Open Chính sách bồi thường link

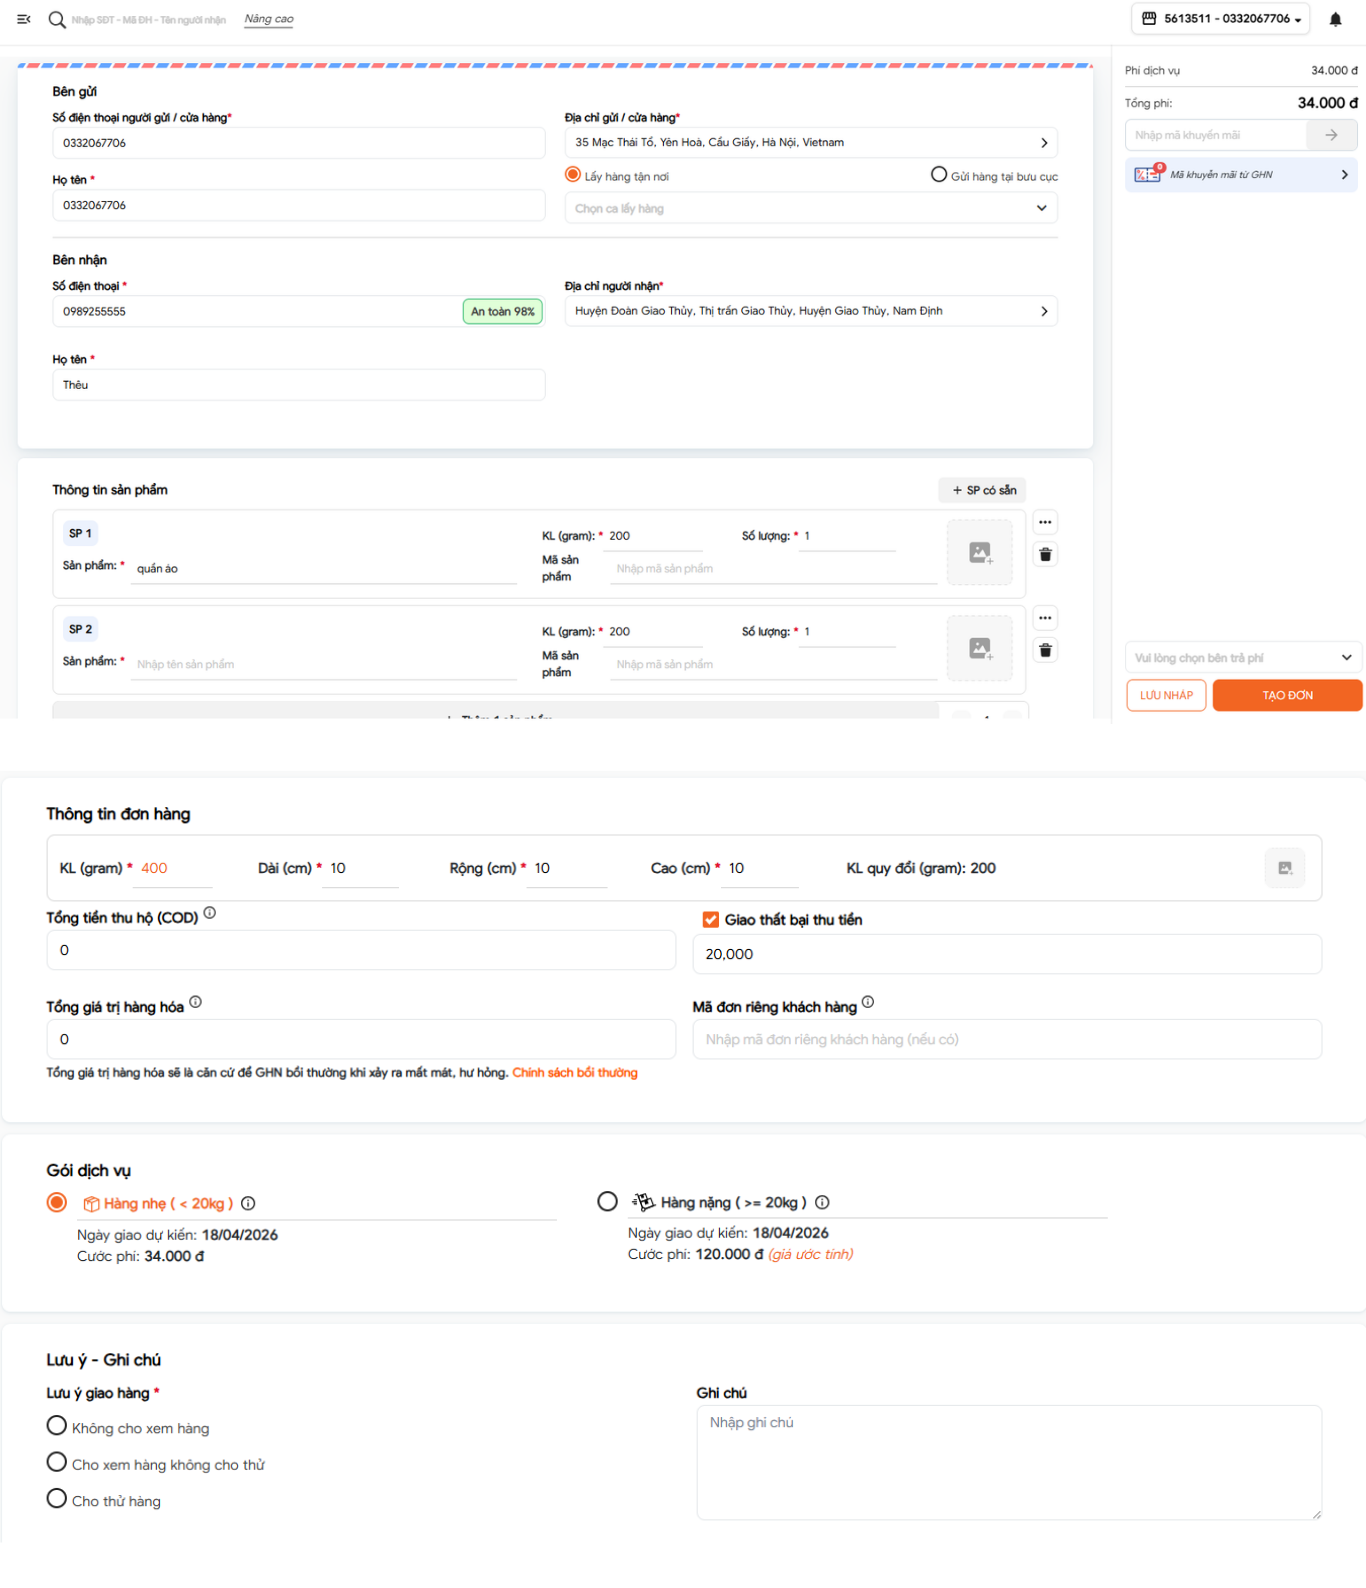pos(575,1073)
